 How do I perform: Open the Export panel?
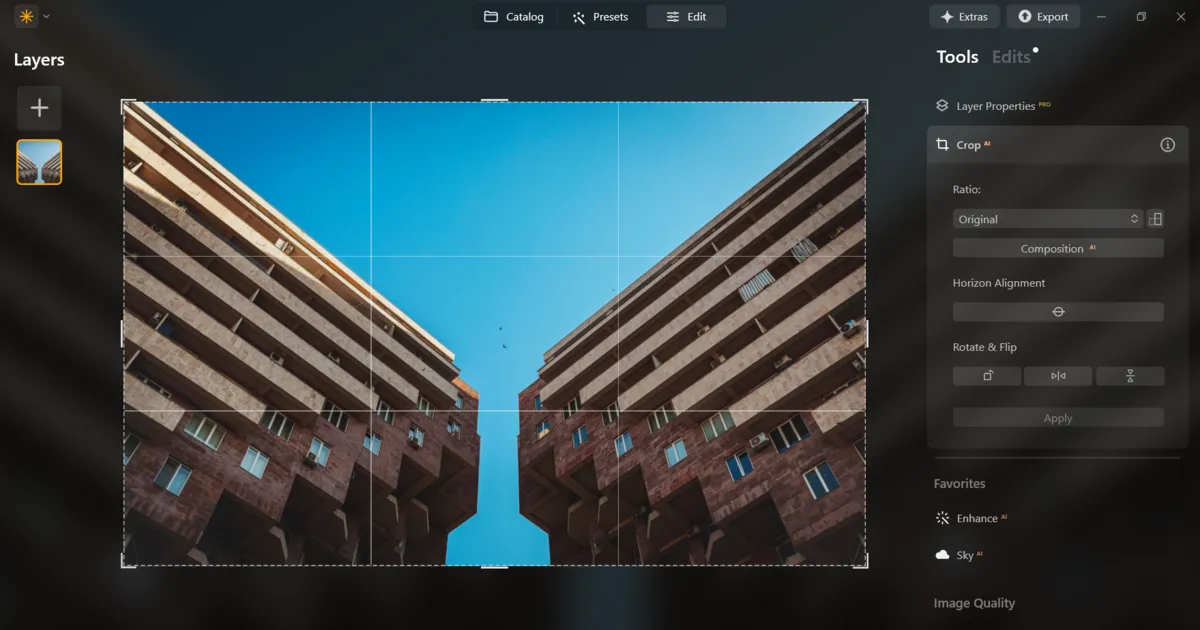coord(1043,16)
